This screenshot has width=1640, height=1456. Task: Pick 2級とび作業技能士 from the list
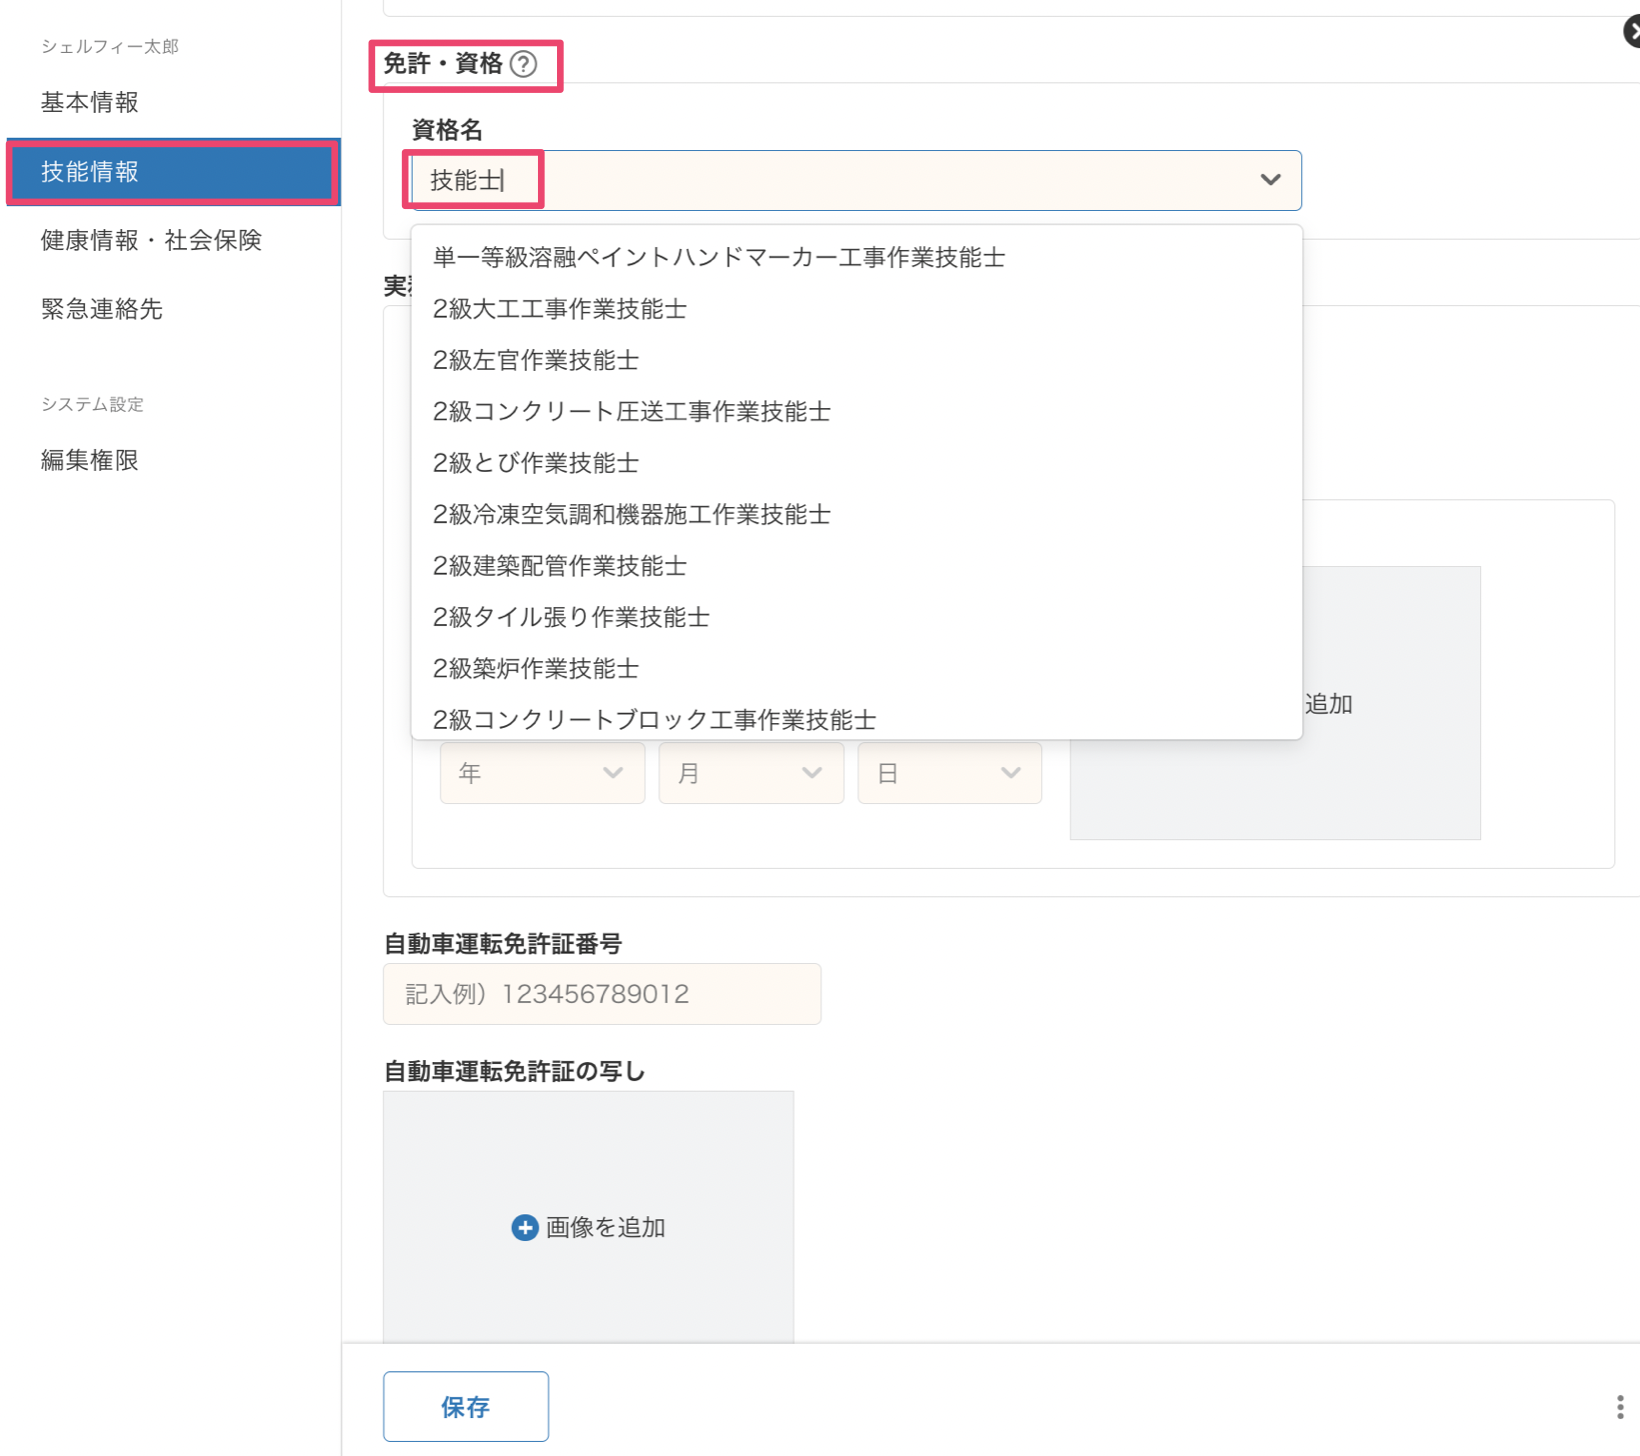pos(535,463)
